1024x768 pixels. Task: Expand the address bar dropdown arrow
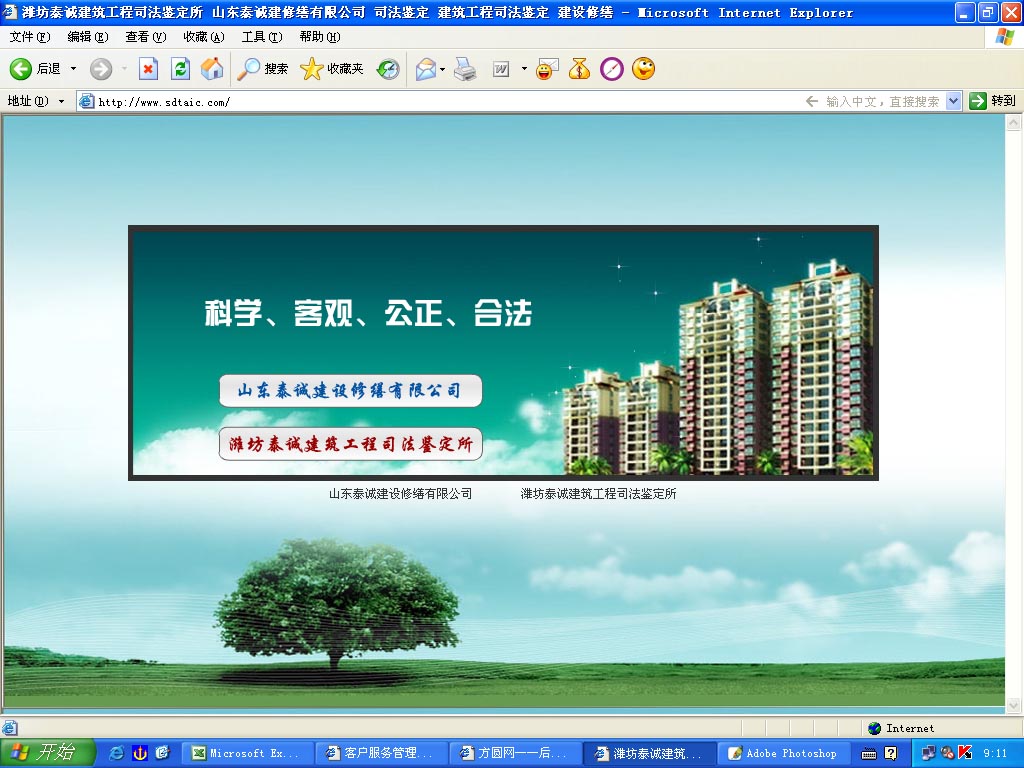pyautogui.click(x=953, y=101)
